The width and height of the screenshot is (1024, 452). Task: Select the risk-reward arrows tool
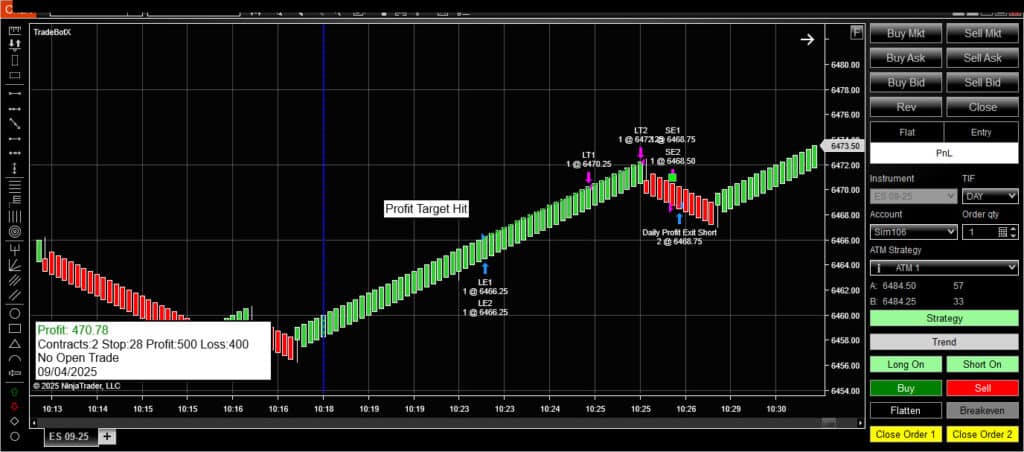tap(15, 44)
